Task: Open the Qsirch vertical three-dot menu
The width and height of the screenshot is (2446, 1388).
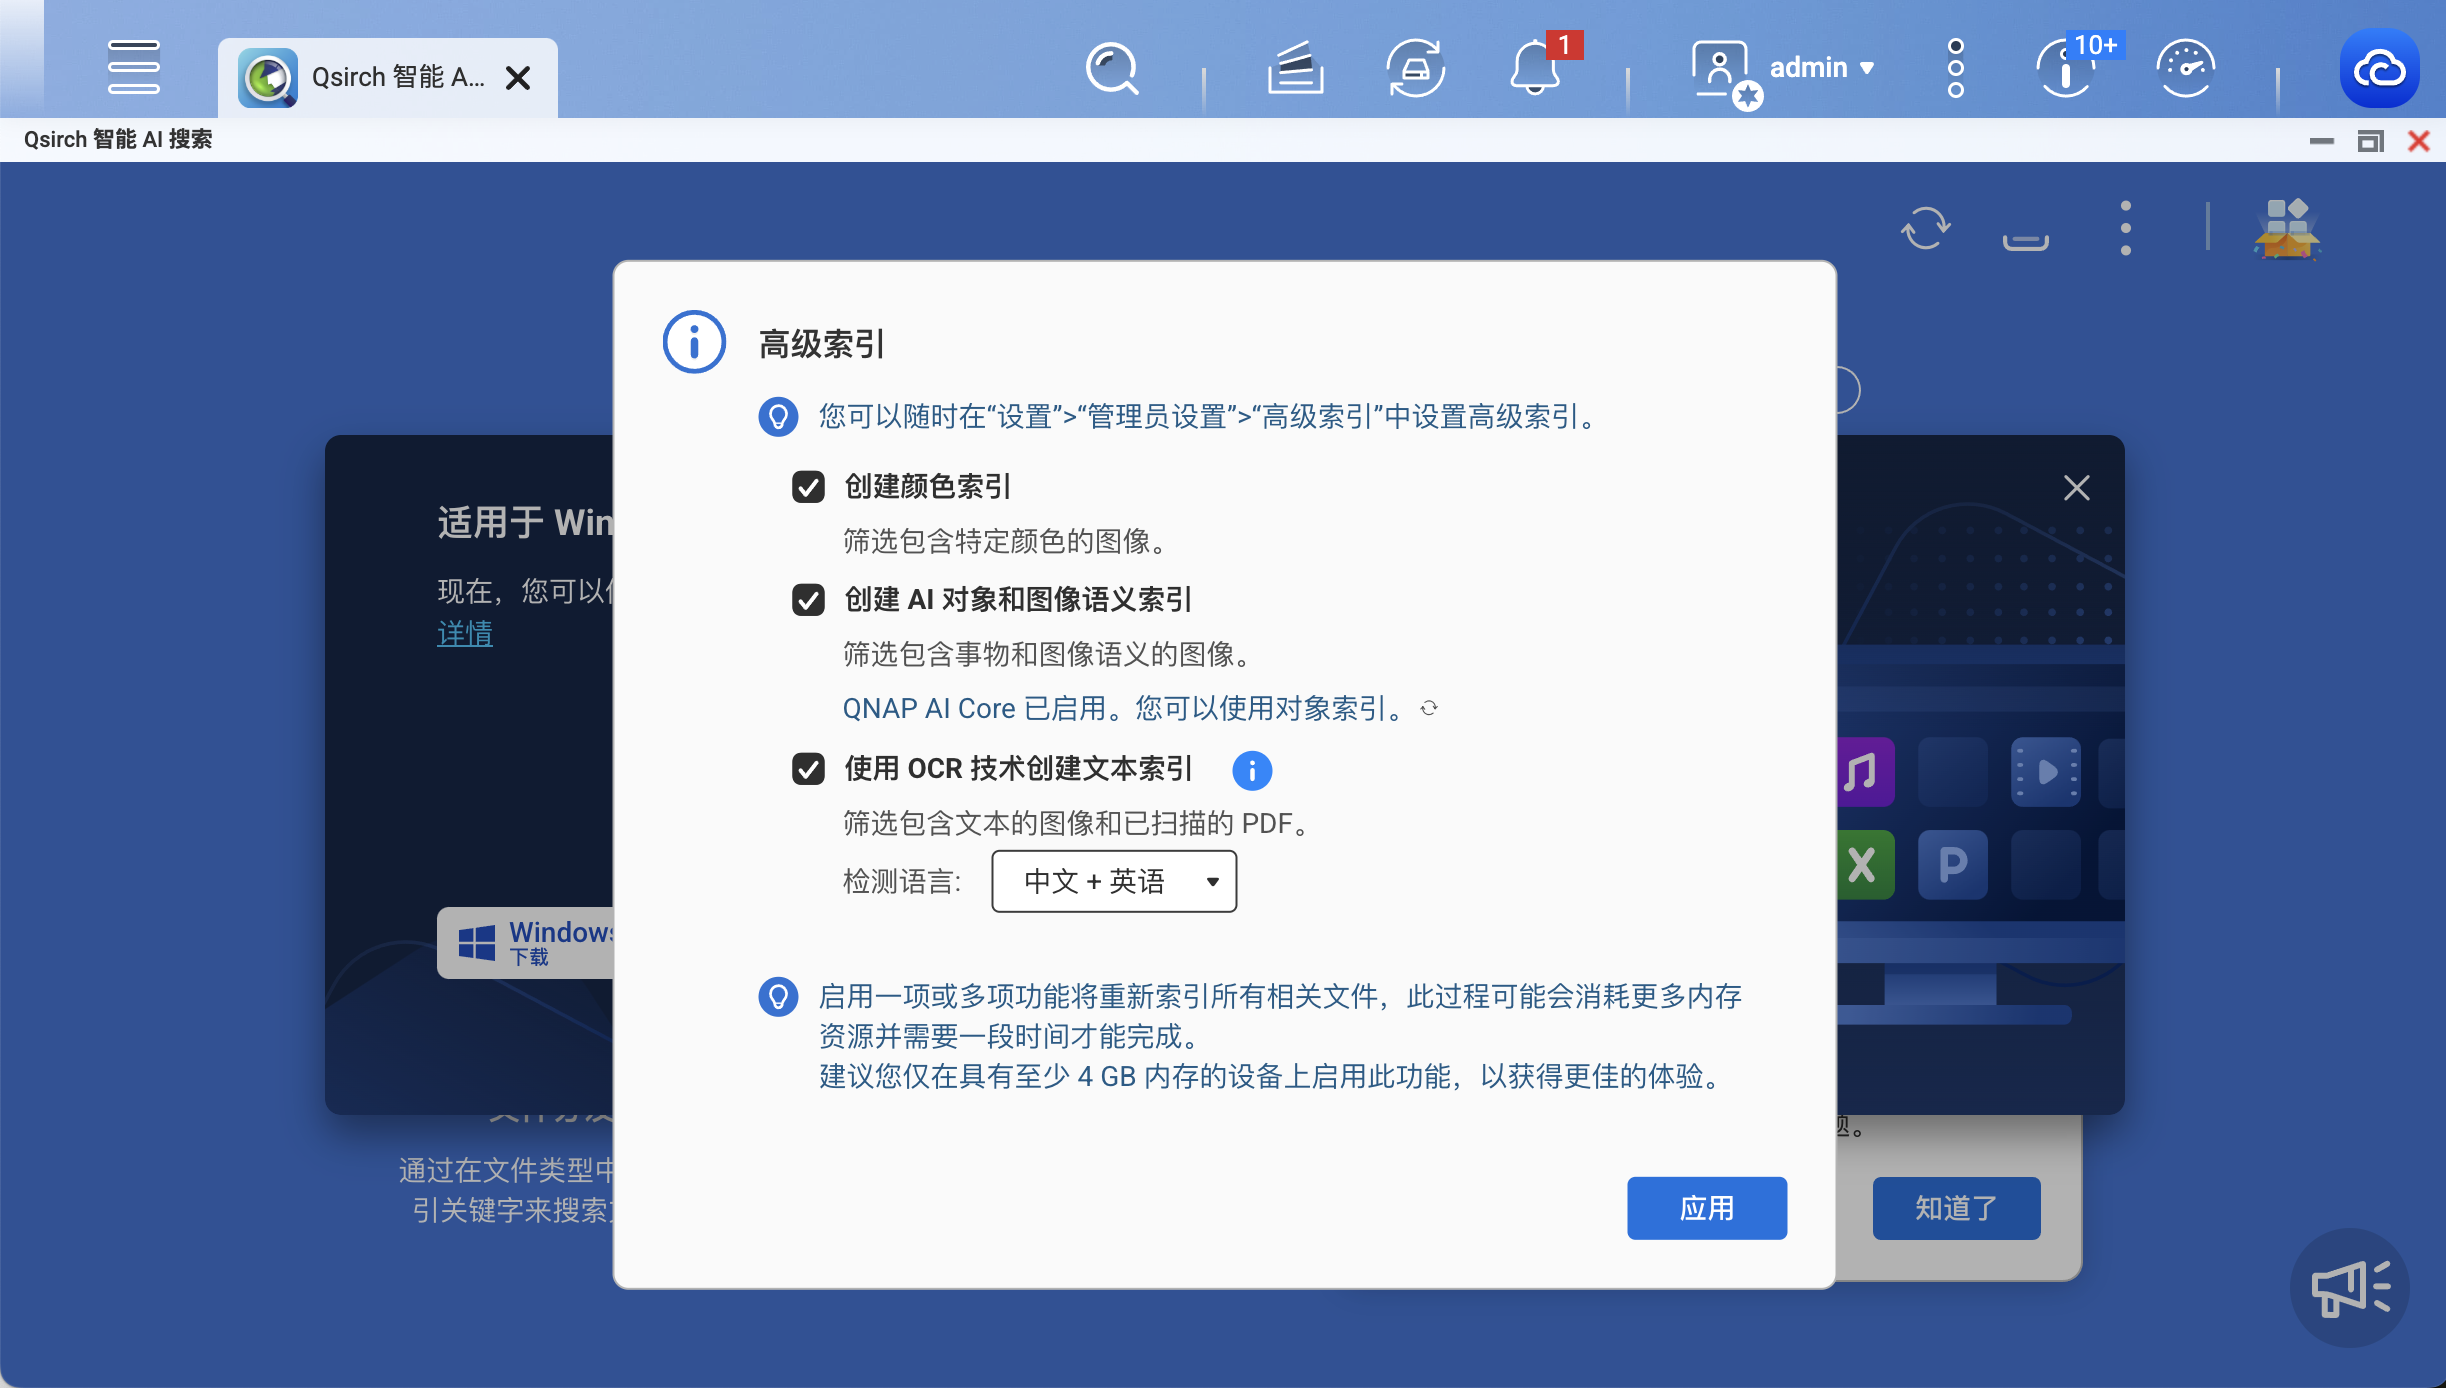Action: tap(2126, 228)
